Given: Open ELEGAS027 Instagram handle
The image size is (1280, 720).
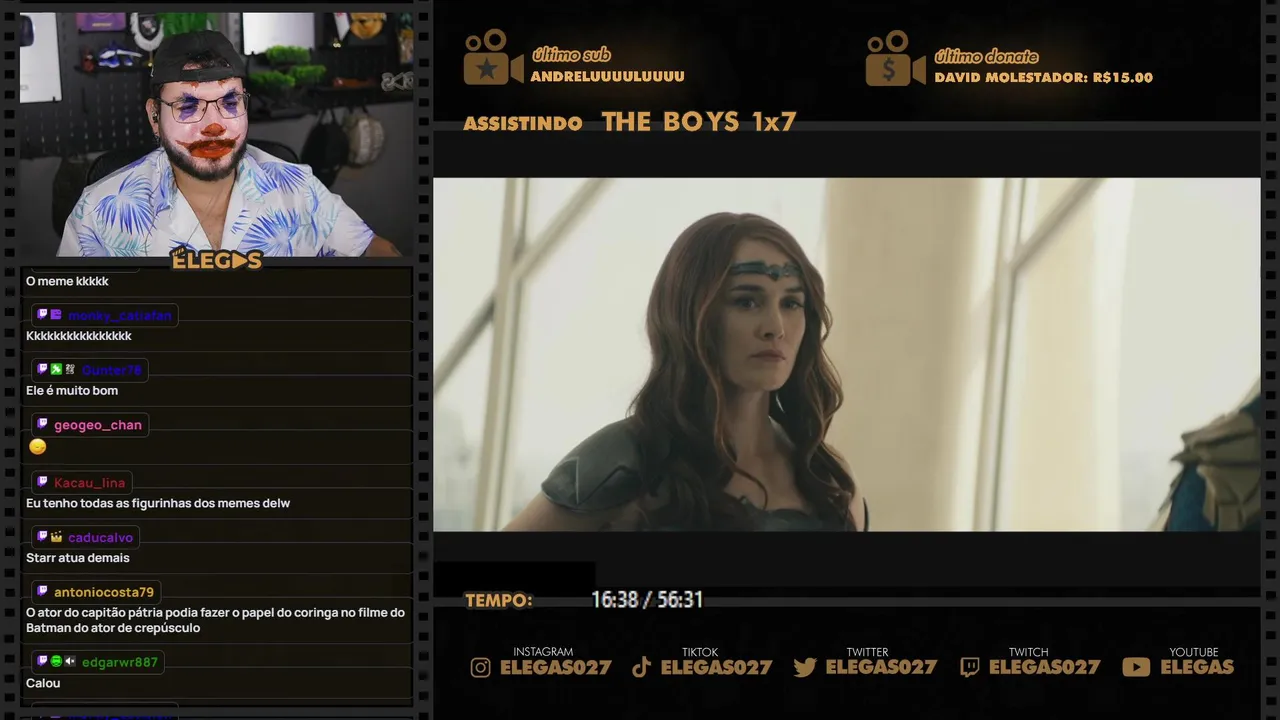Looking at the screenshot, I should click(556, 667).
